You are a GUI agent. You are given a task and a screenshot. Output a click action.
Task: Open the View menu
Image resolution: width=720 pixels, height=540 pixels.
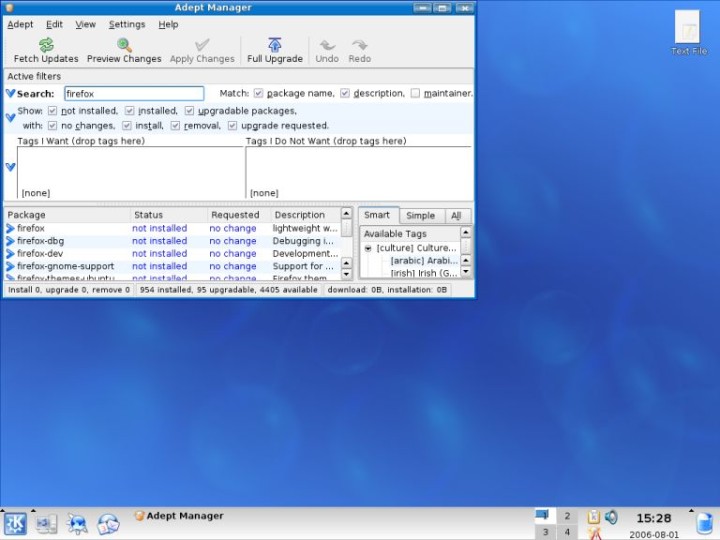(x=85, y=24)
